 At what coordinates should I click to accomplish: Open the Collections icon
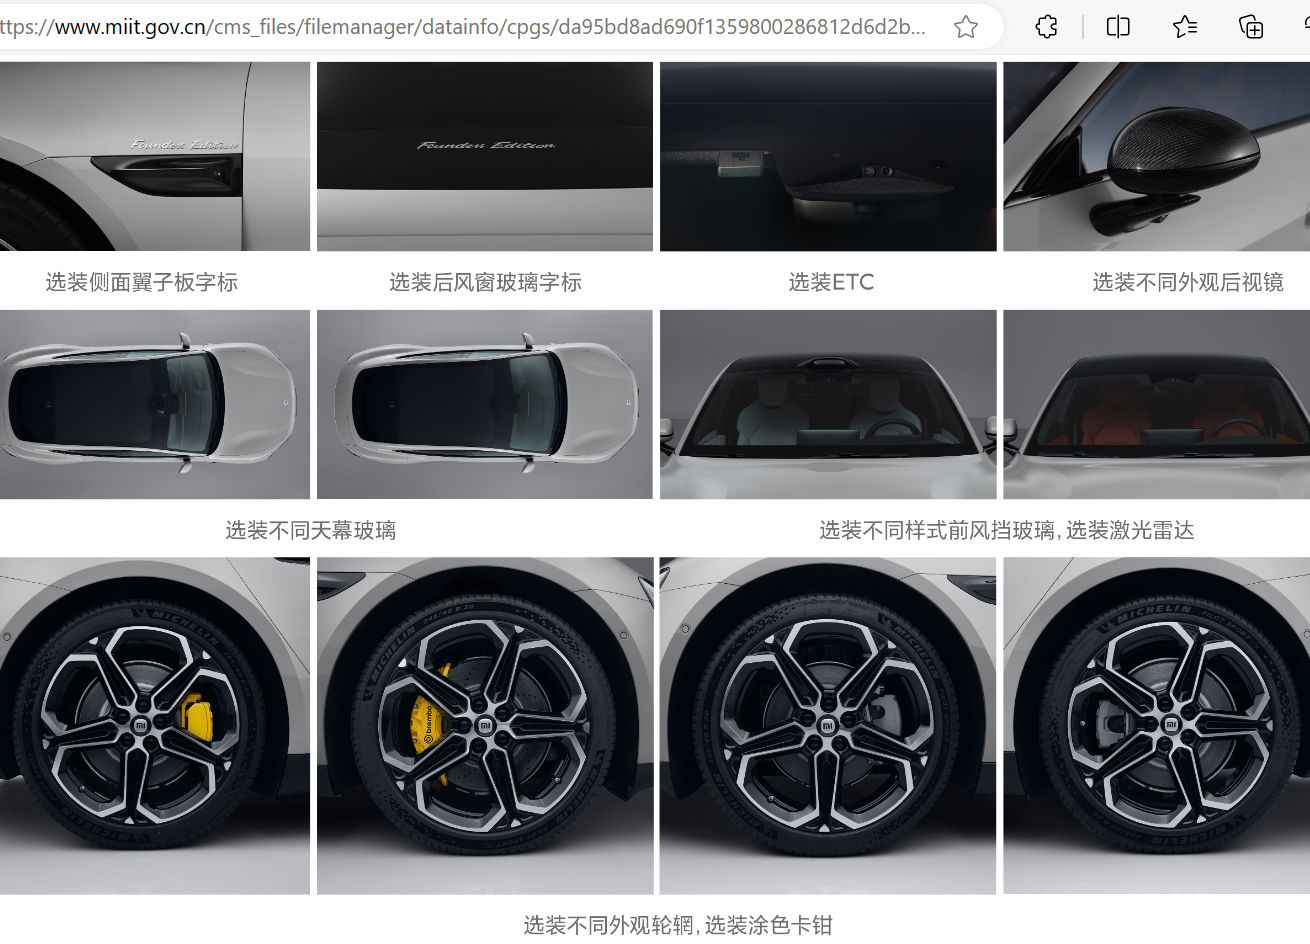click(1251, 27)
